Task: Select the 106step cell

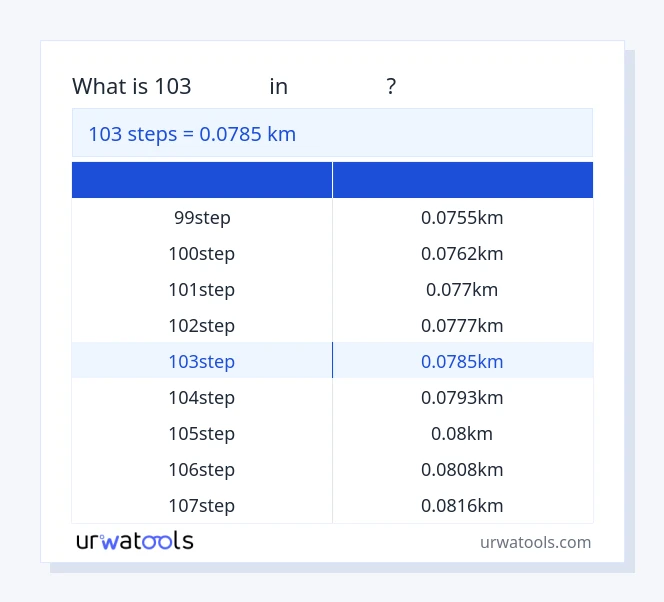Action: pos(202,469)
